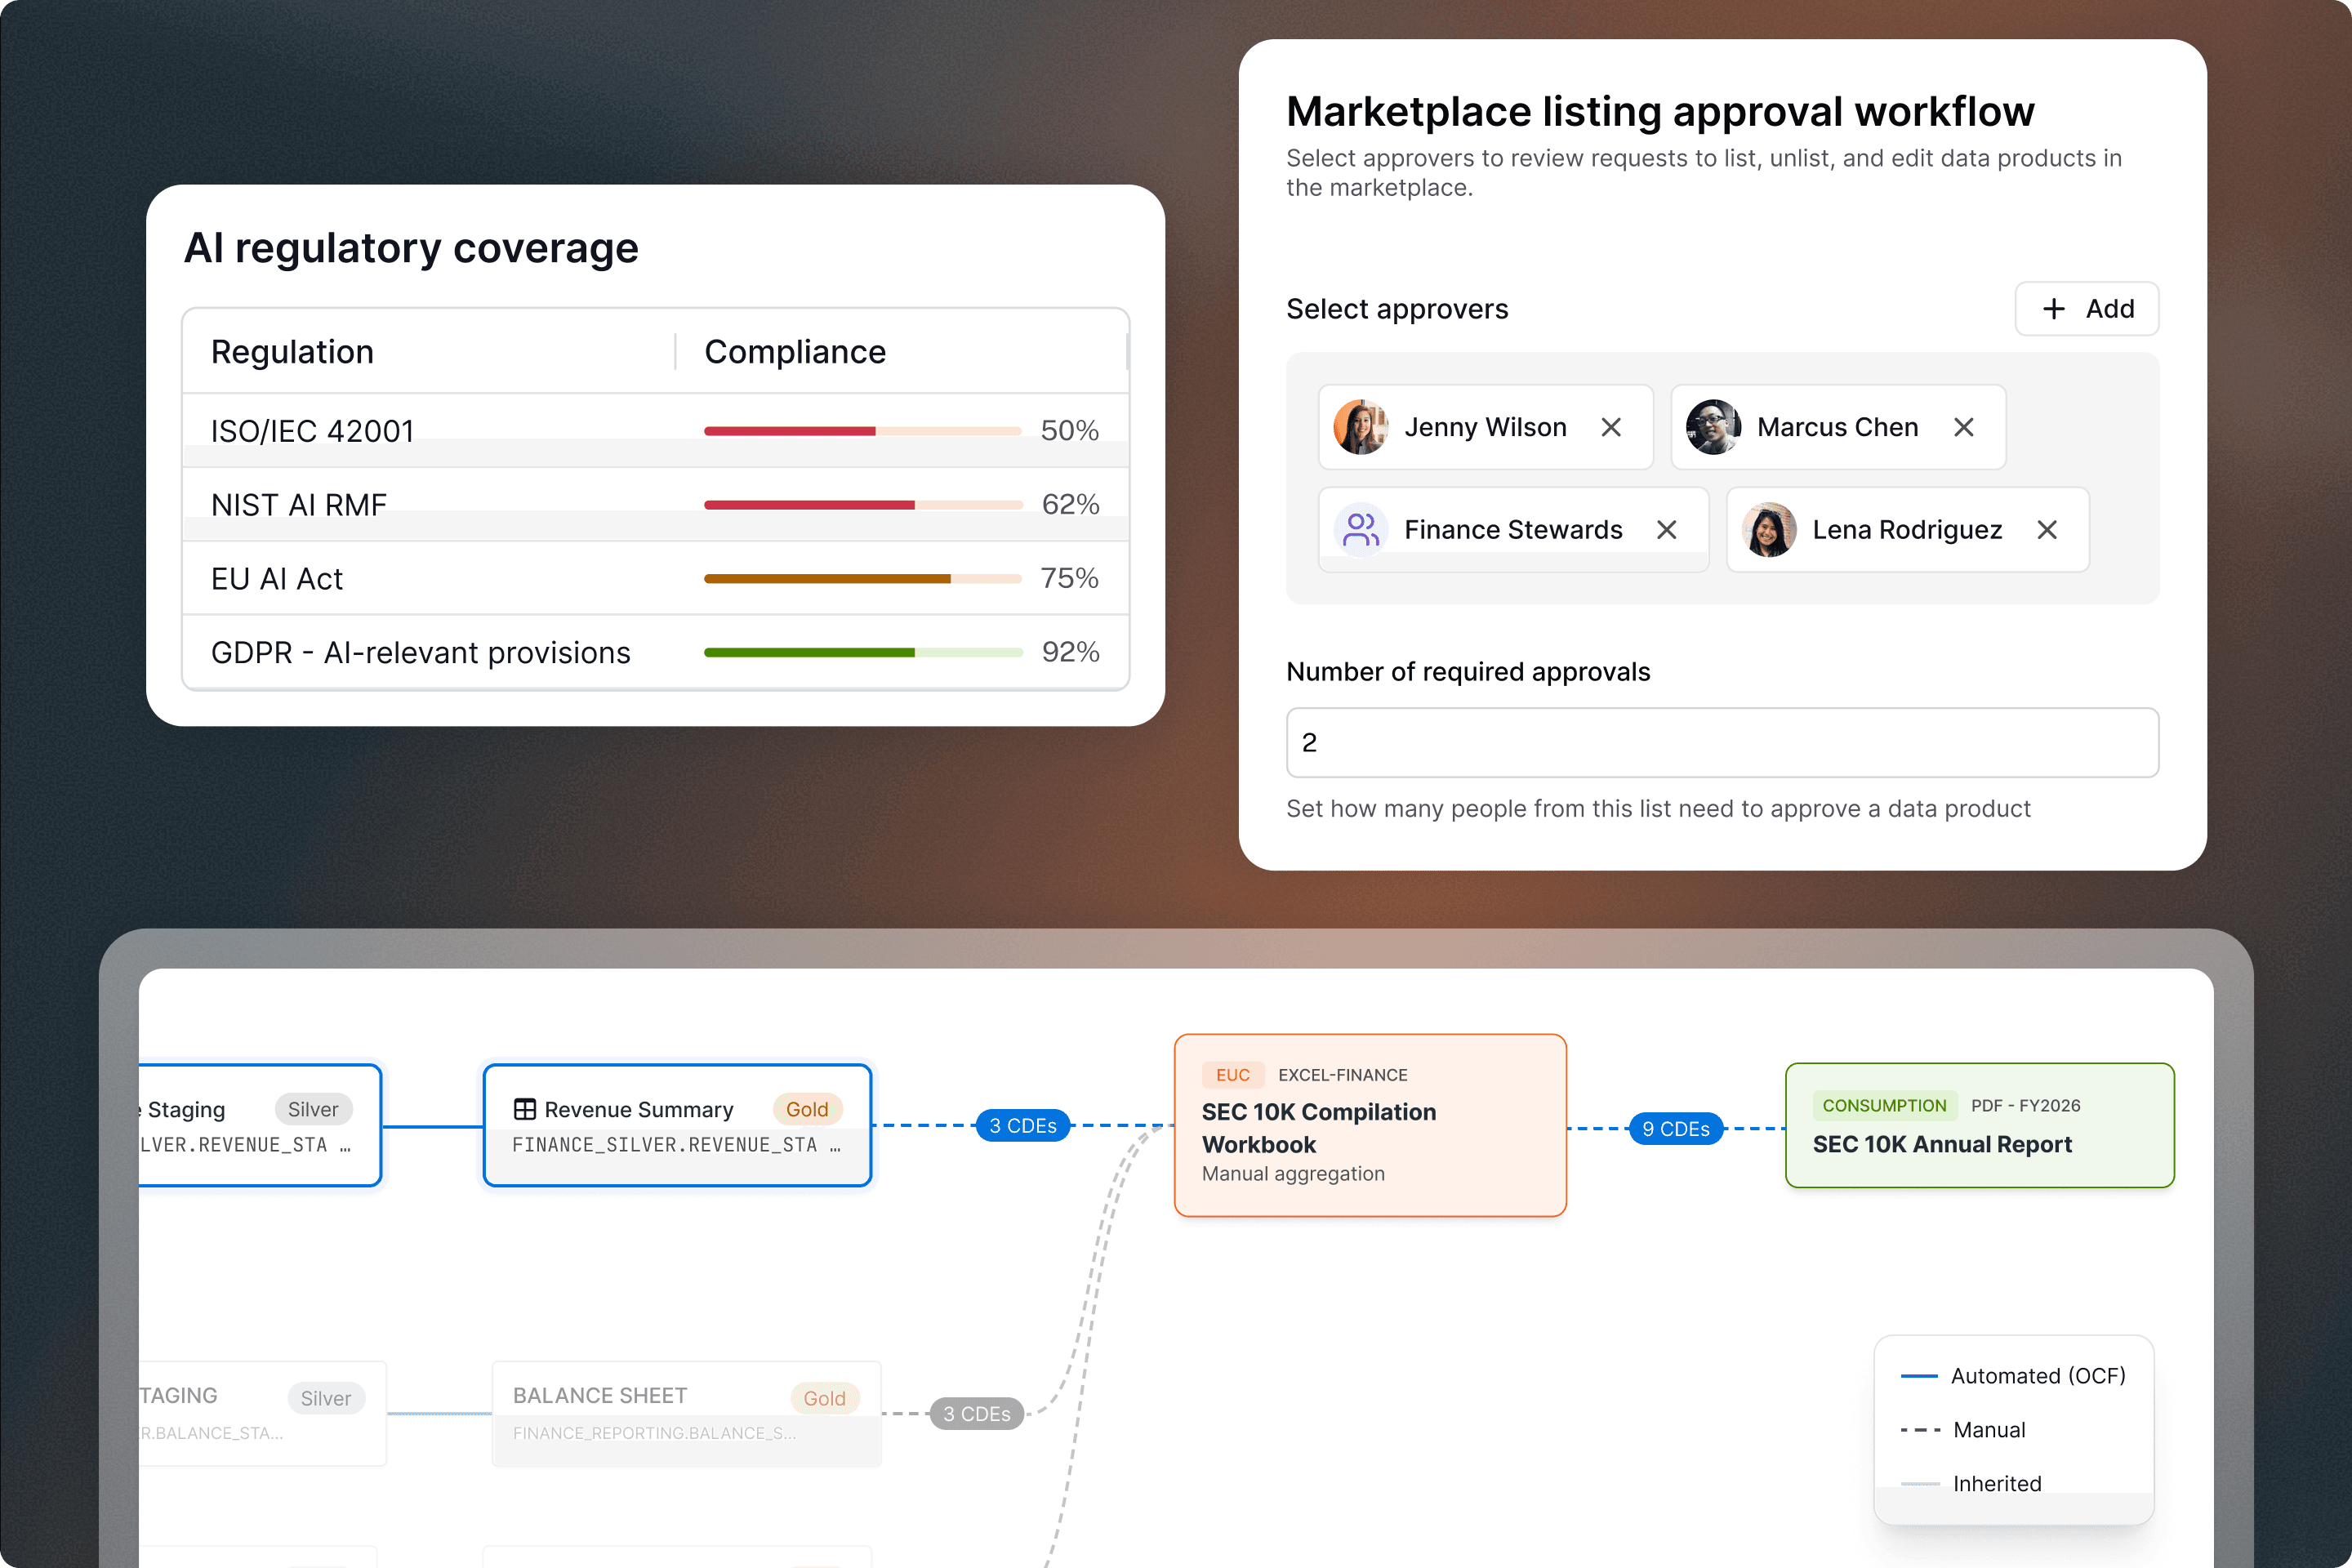Image resolution: width=2352 pixels, height=1568 pixels.
Task: Click the Inherited legend entry
Action: click(x=1971, y=1484)
